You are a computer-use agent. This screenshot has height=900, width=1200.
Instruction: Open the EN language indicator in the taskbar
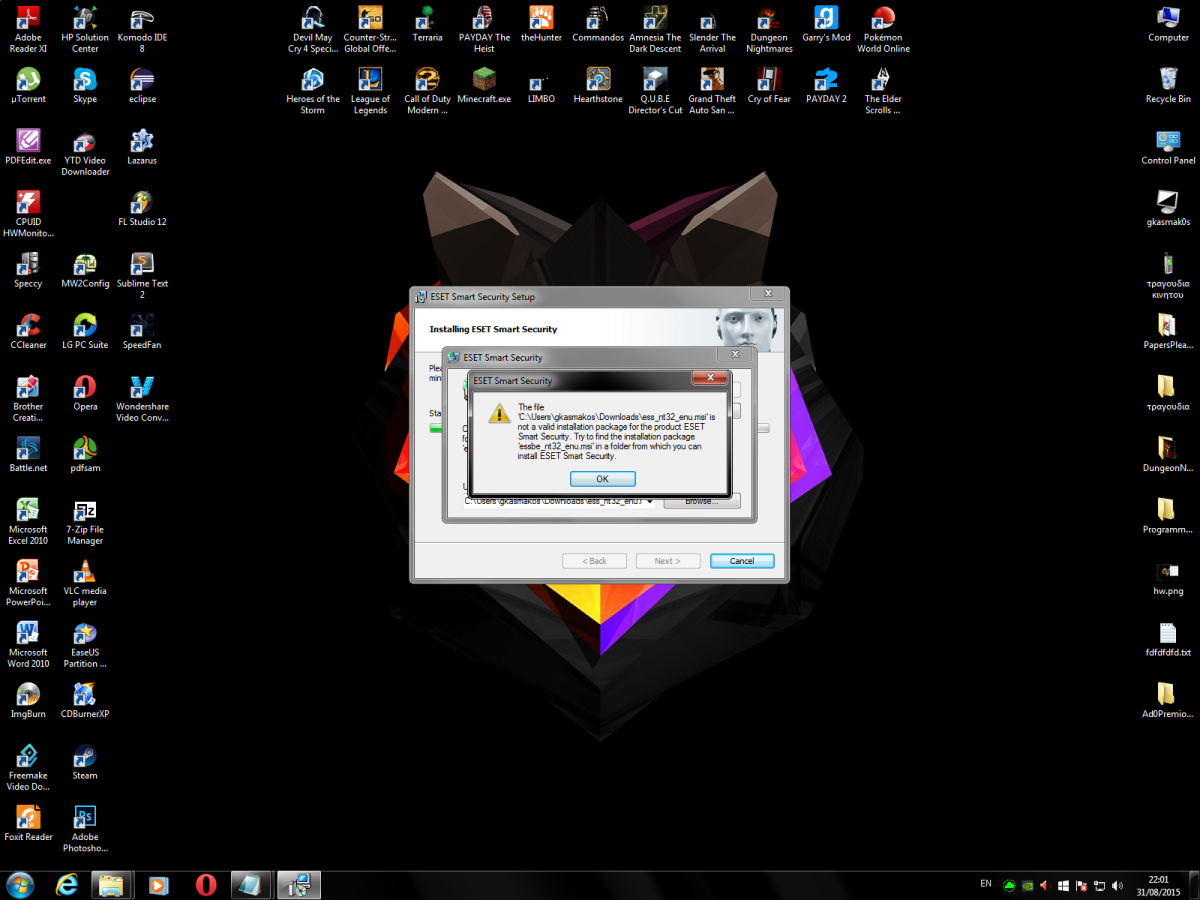pyautogui.click(x=985, y=884)
